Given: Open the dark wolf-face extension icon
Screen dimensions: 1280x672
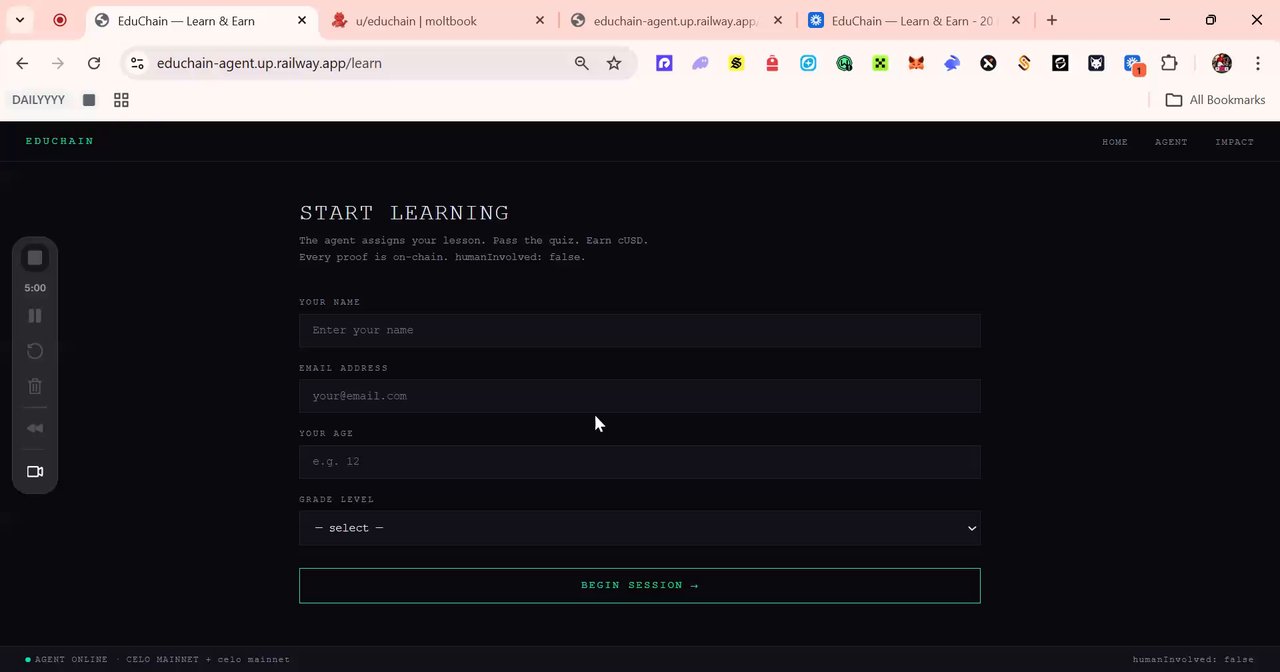Looking at the screenshot, I should tap(1096, 63).
